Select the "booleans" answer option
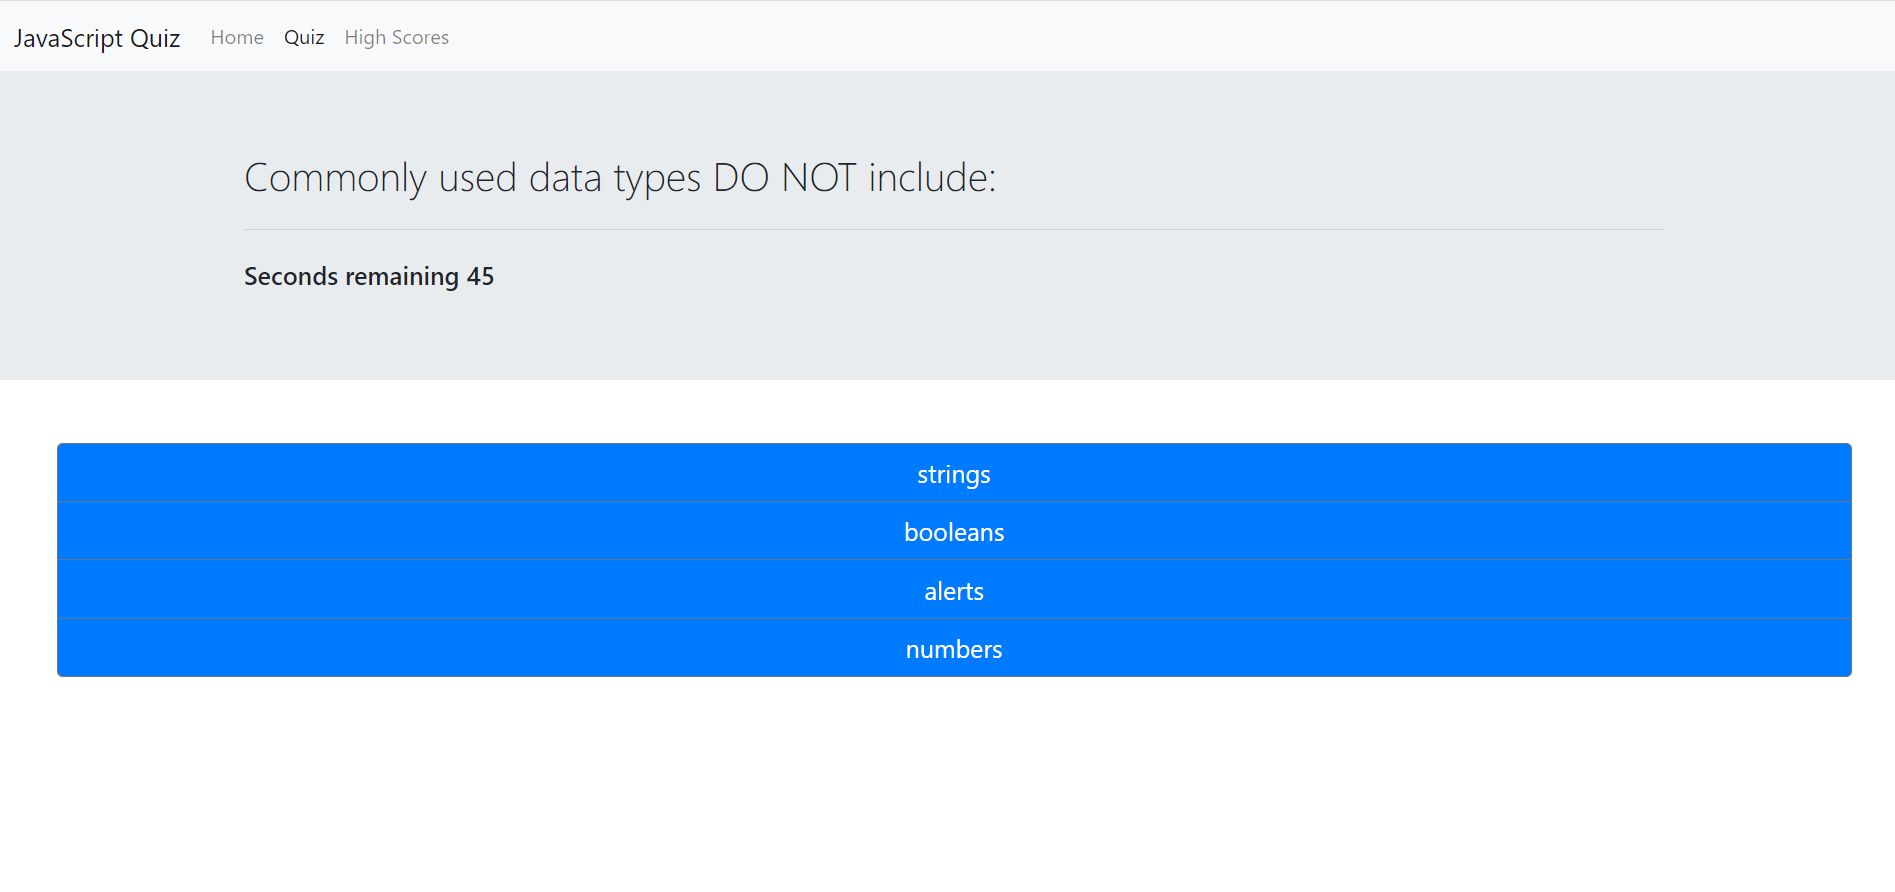Screen dimensions: 1895x892 click(x=953, y=532)
